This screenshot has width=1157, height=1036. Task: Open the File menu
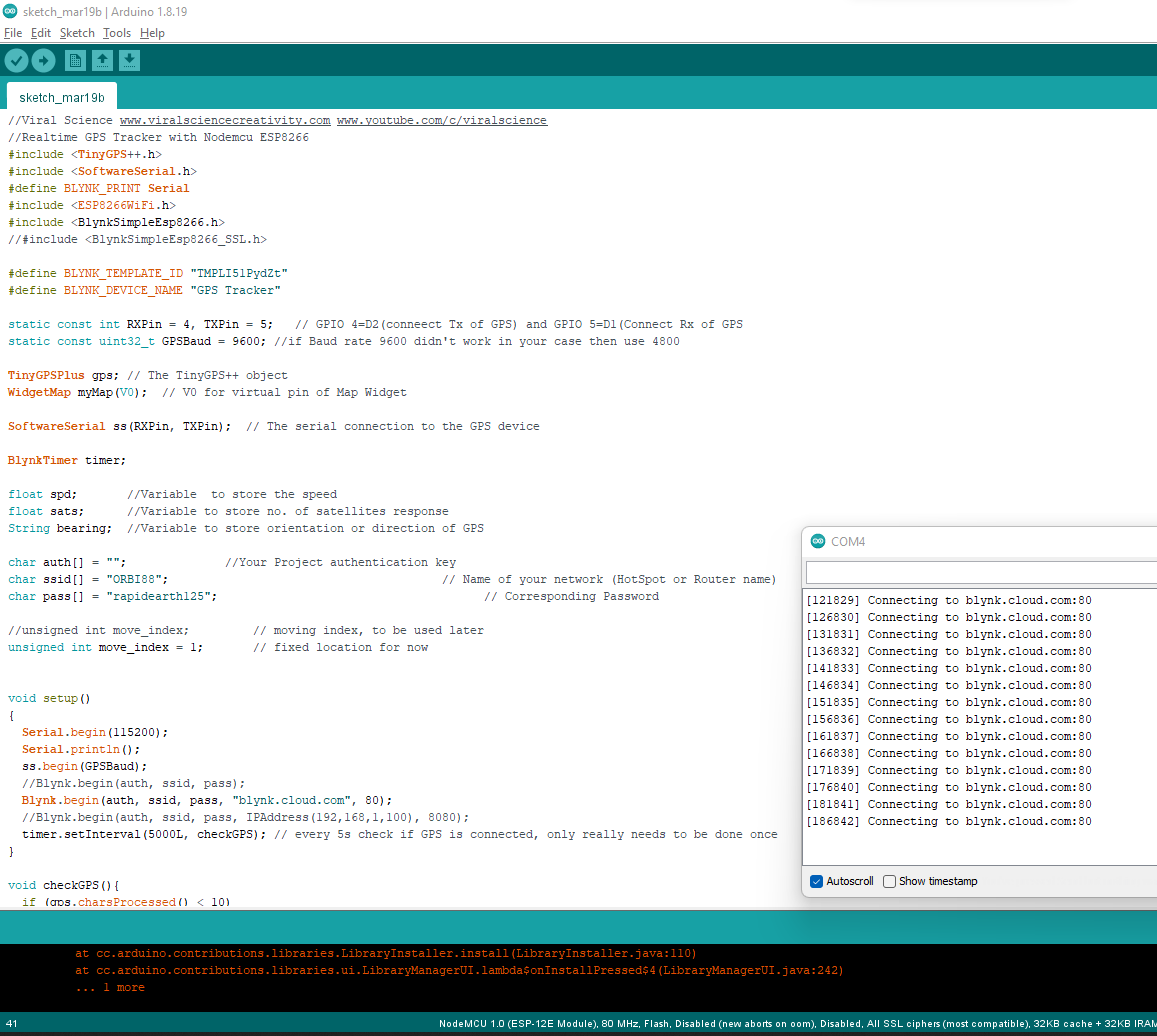coord(13,33)
